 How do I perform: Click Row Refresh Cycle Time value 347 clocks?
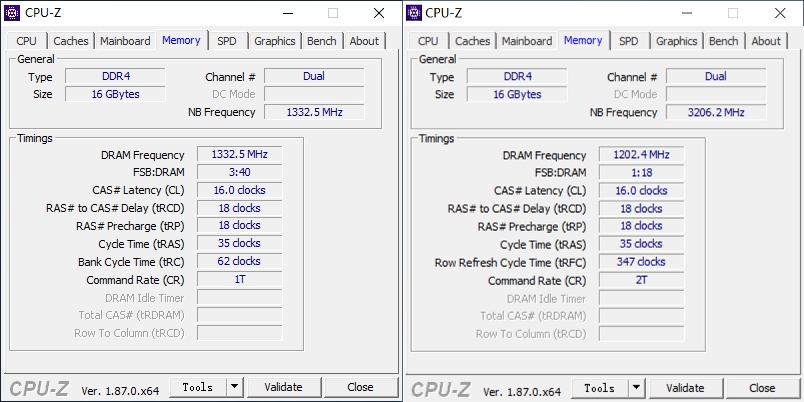point(641,262)
